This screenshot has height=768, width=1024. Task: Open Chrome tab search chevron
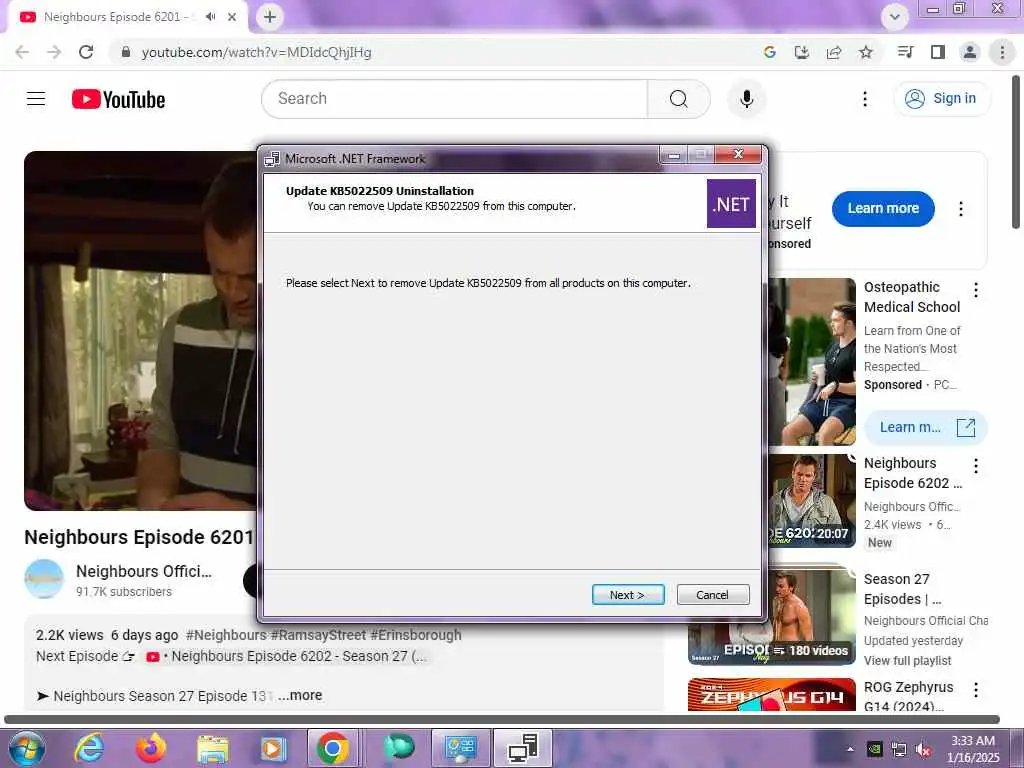[895, 17]
